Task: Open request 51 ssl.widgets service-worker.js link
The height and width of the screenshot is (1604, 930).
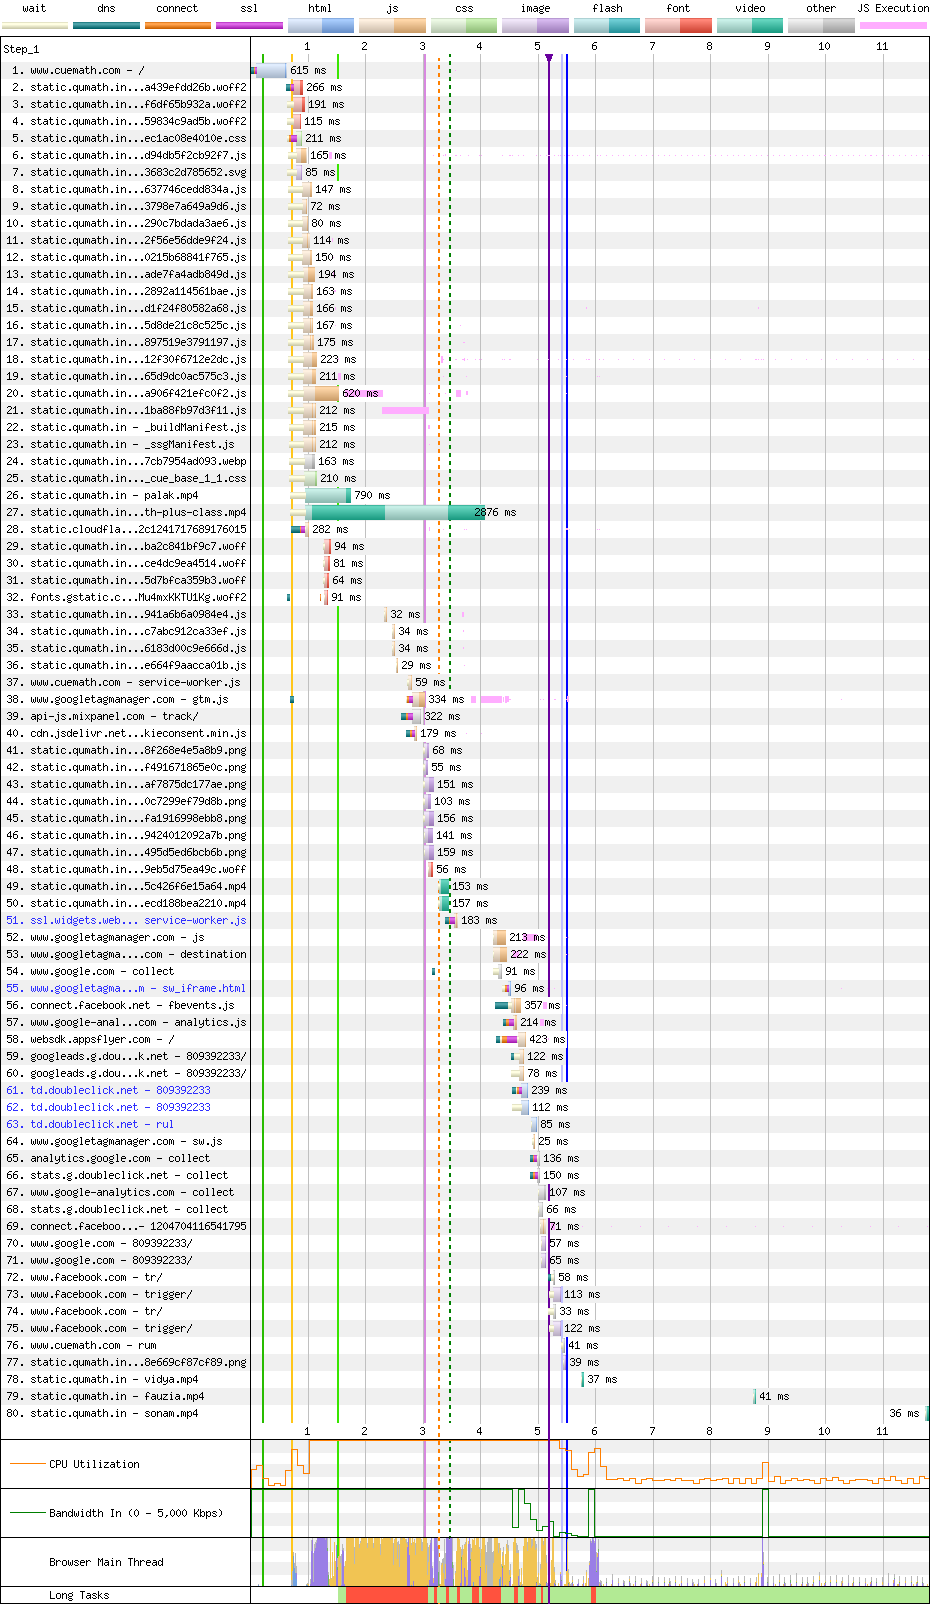Action: (138, 920)
